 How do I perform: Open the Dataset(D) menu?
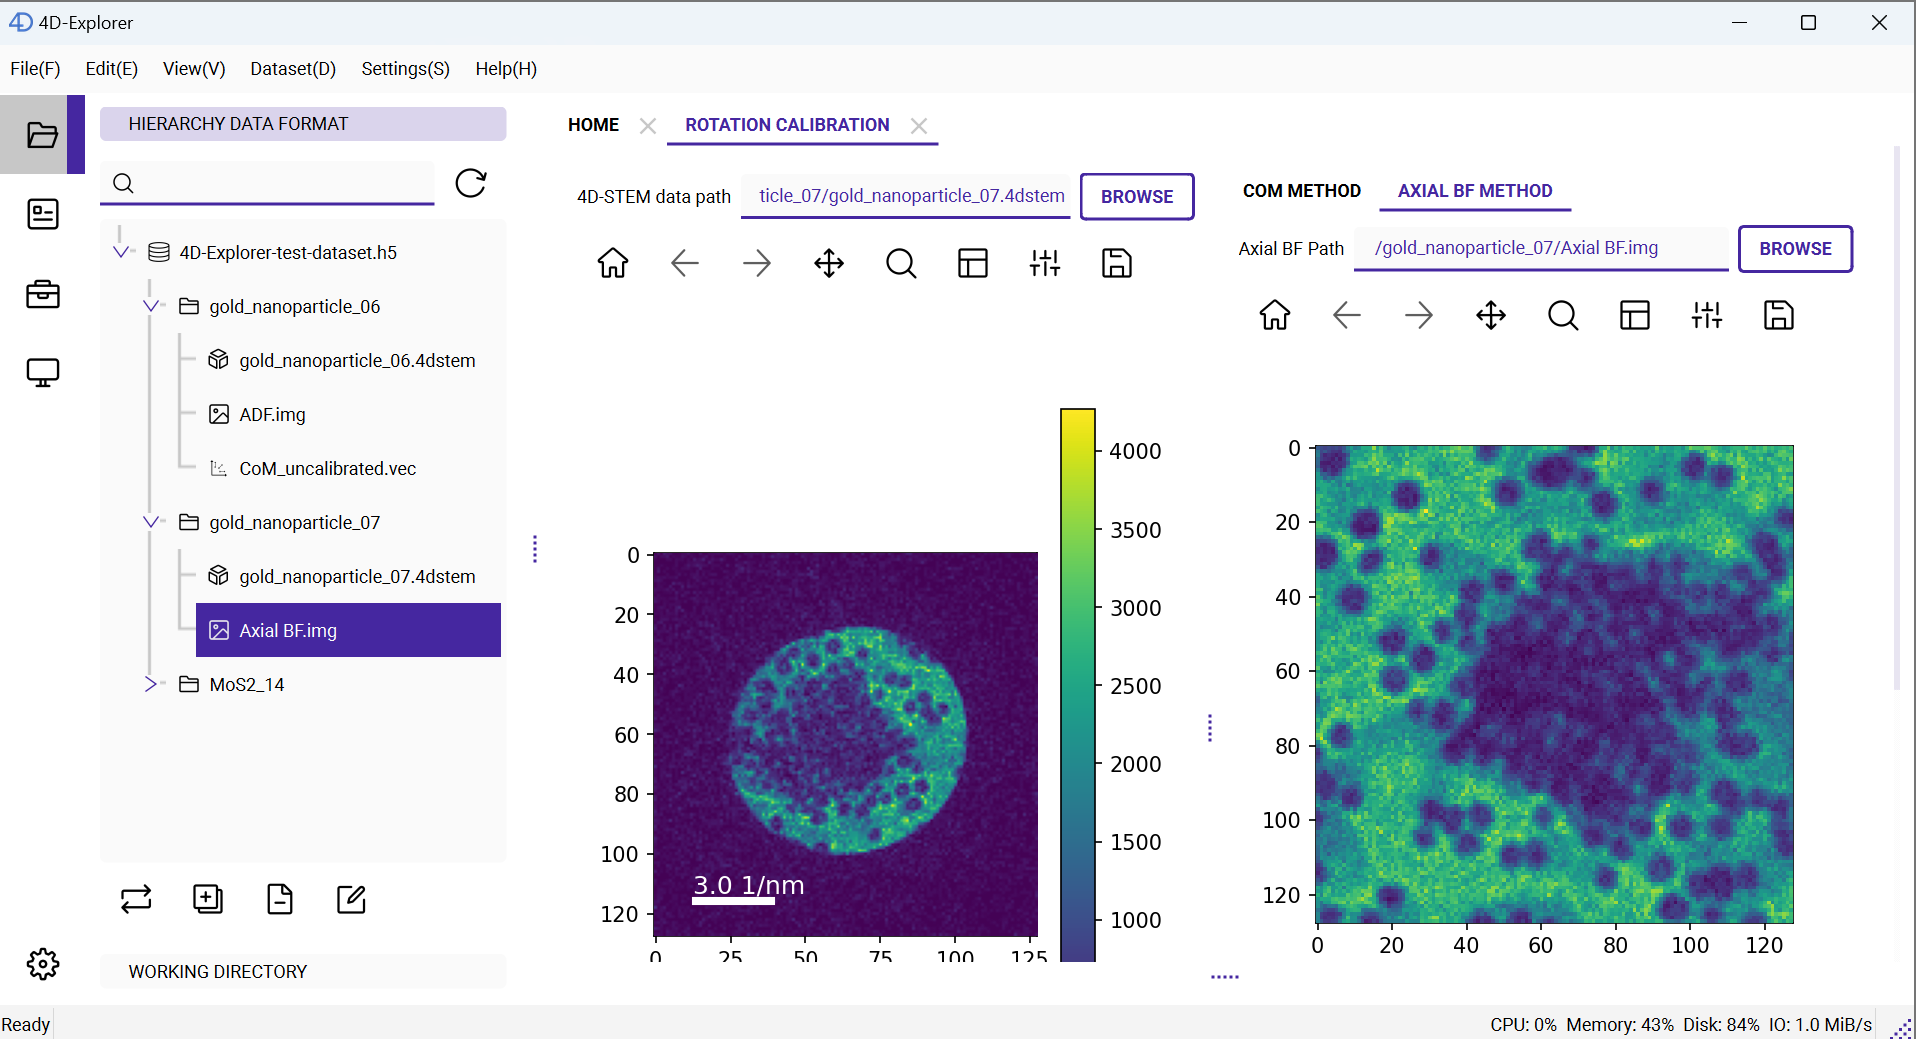[x=293, y=69]
